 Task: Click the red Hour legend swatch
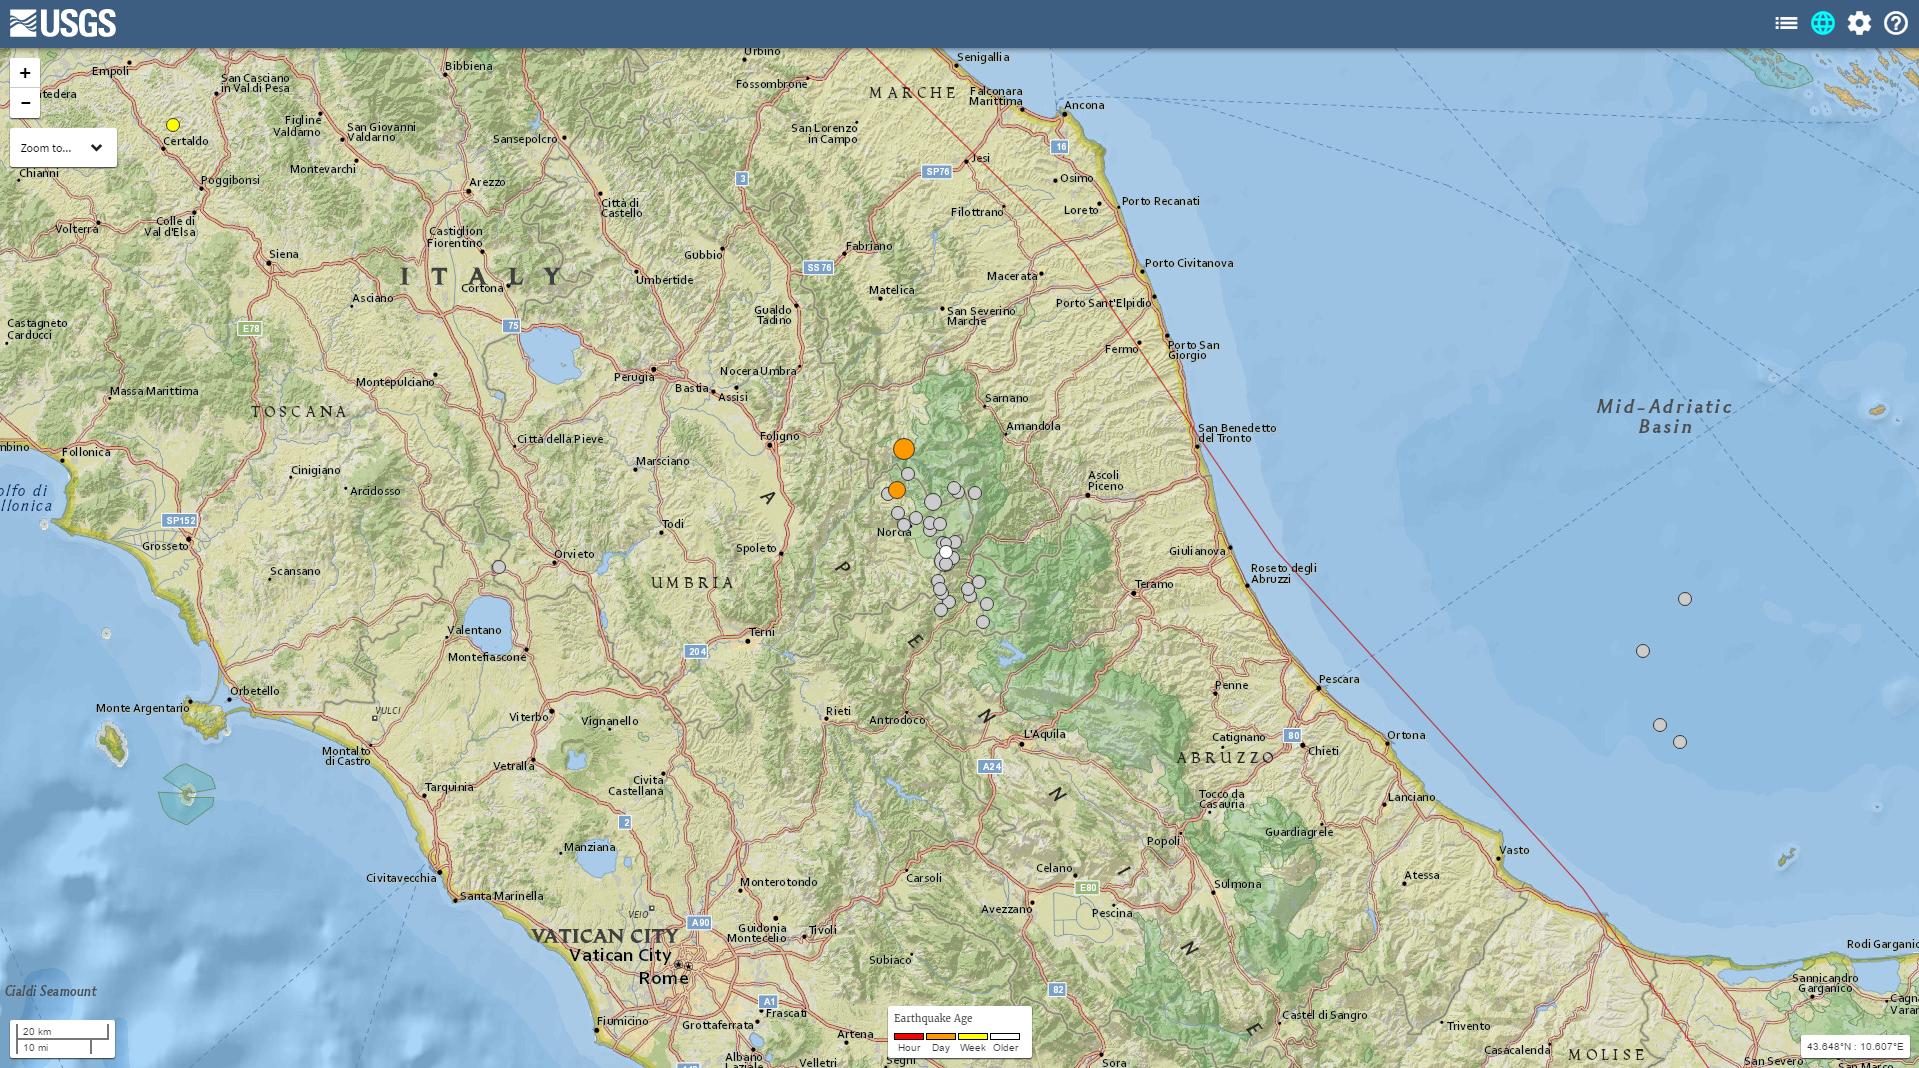pos(909,1036)
